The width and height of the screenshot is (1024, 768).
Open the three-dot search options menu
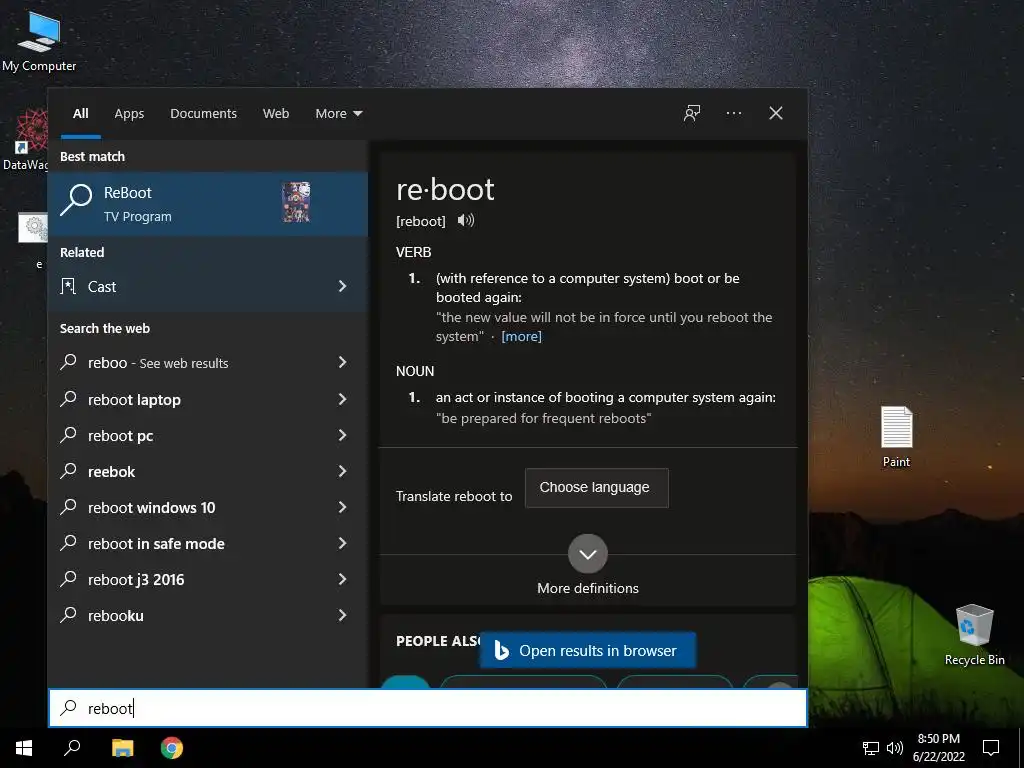point(734,113)
